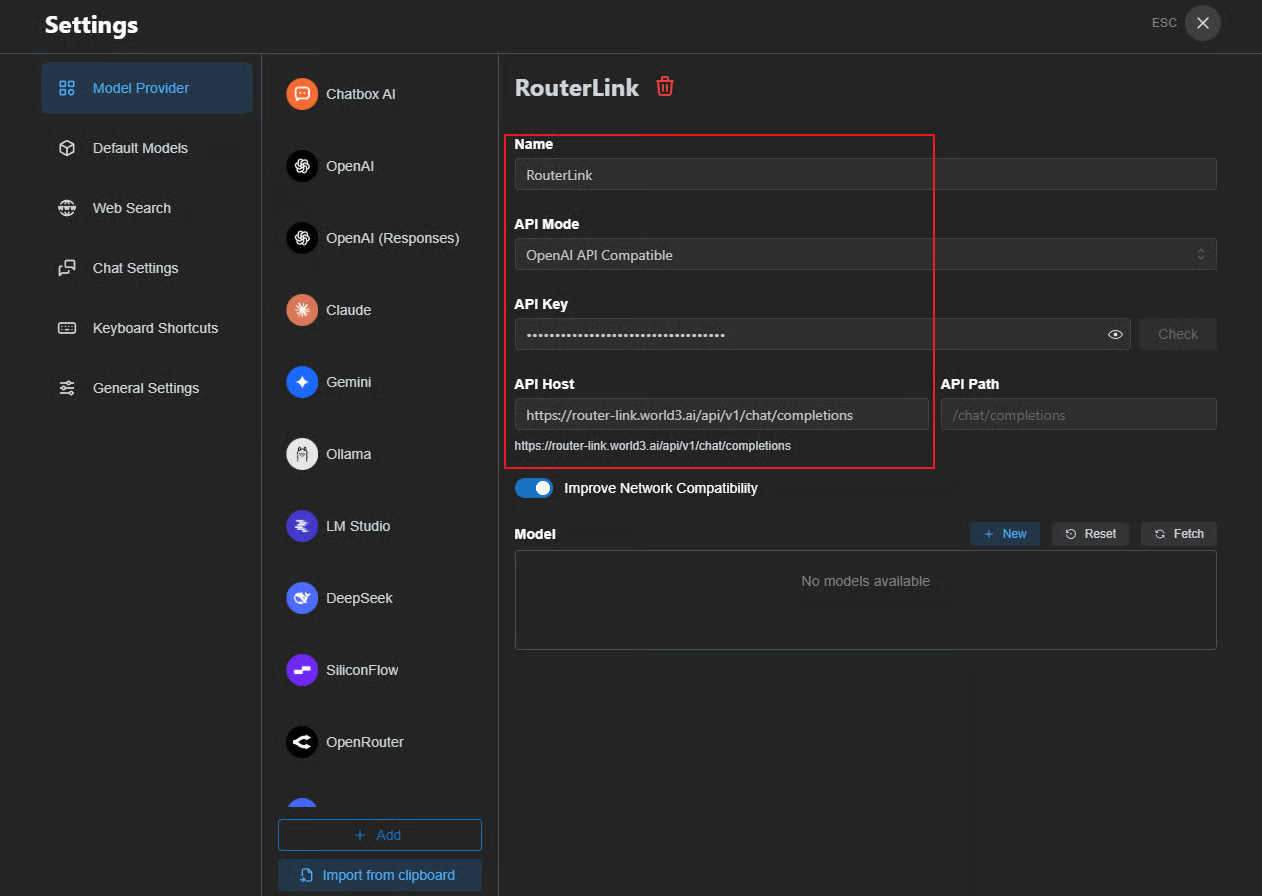
Task: Click the API Host input field
Action: click(x=721, y=415)
